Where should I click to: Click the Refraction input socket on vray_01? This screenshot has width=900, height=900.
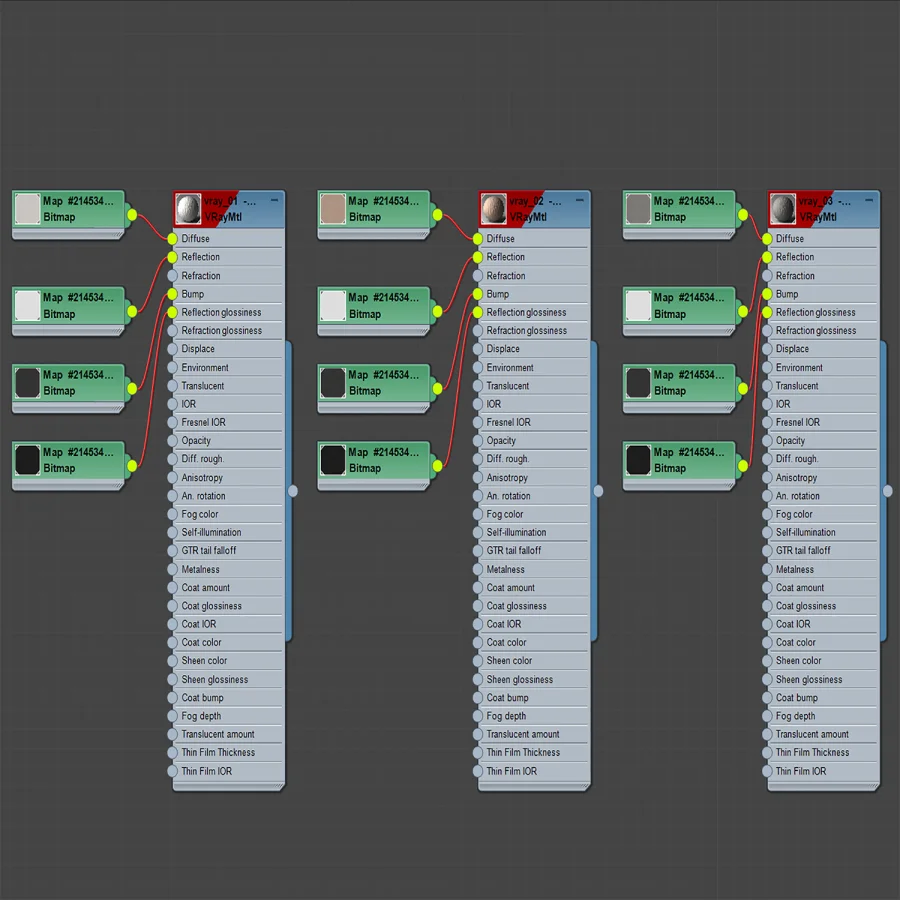pyautogui.click(x=172, y=276)
